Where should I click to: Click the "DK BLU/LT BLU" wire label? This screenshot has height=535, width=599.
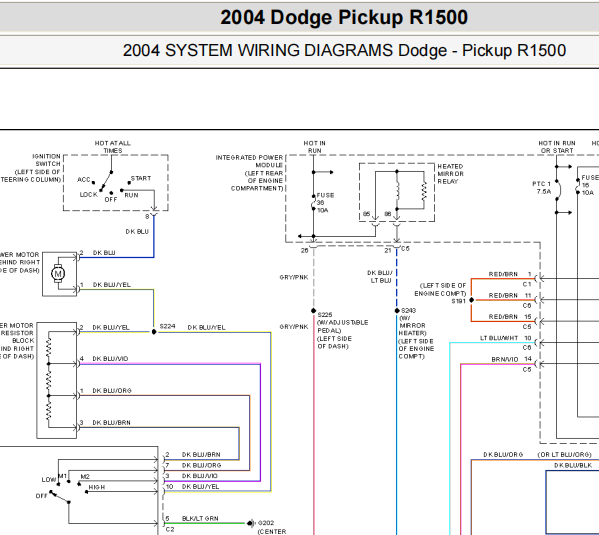pyautogui.click(x=380, y=277)
